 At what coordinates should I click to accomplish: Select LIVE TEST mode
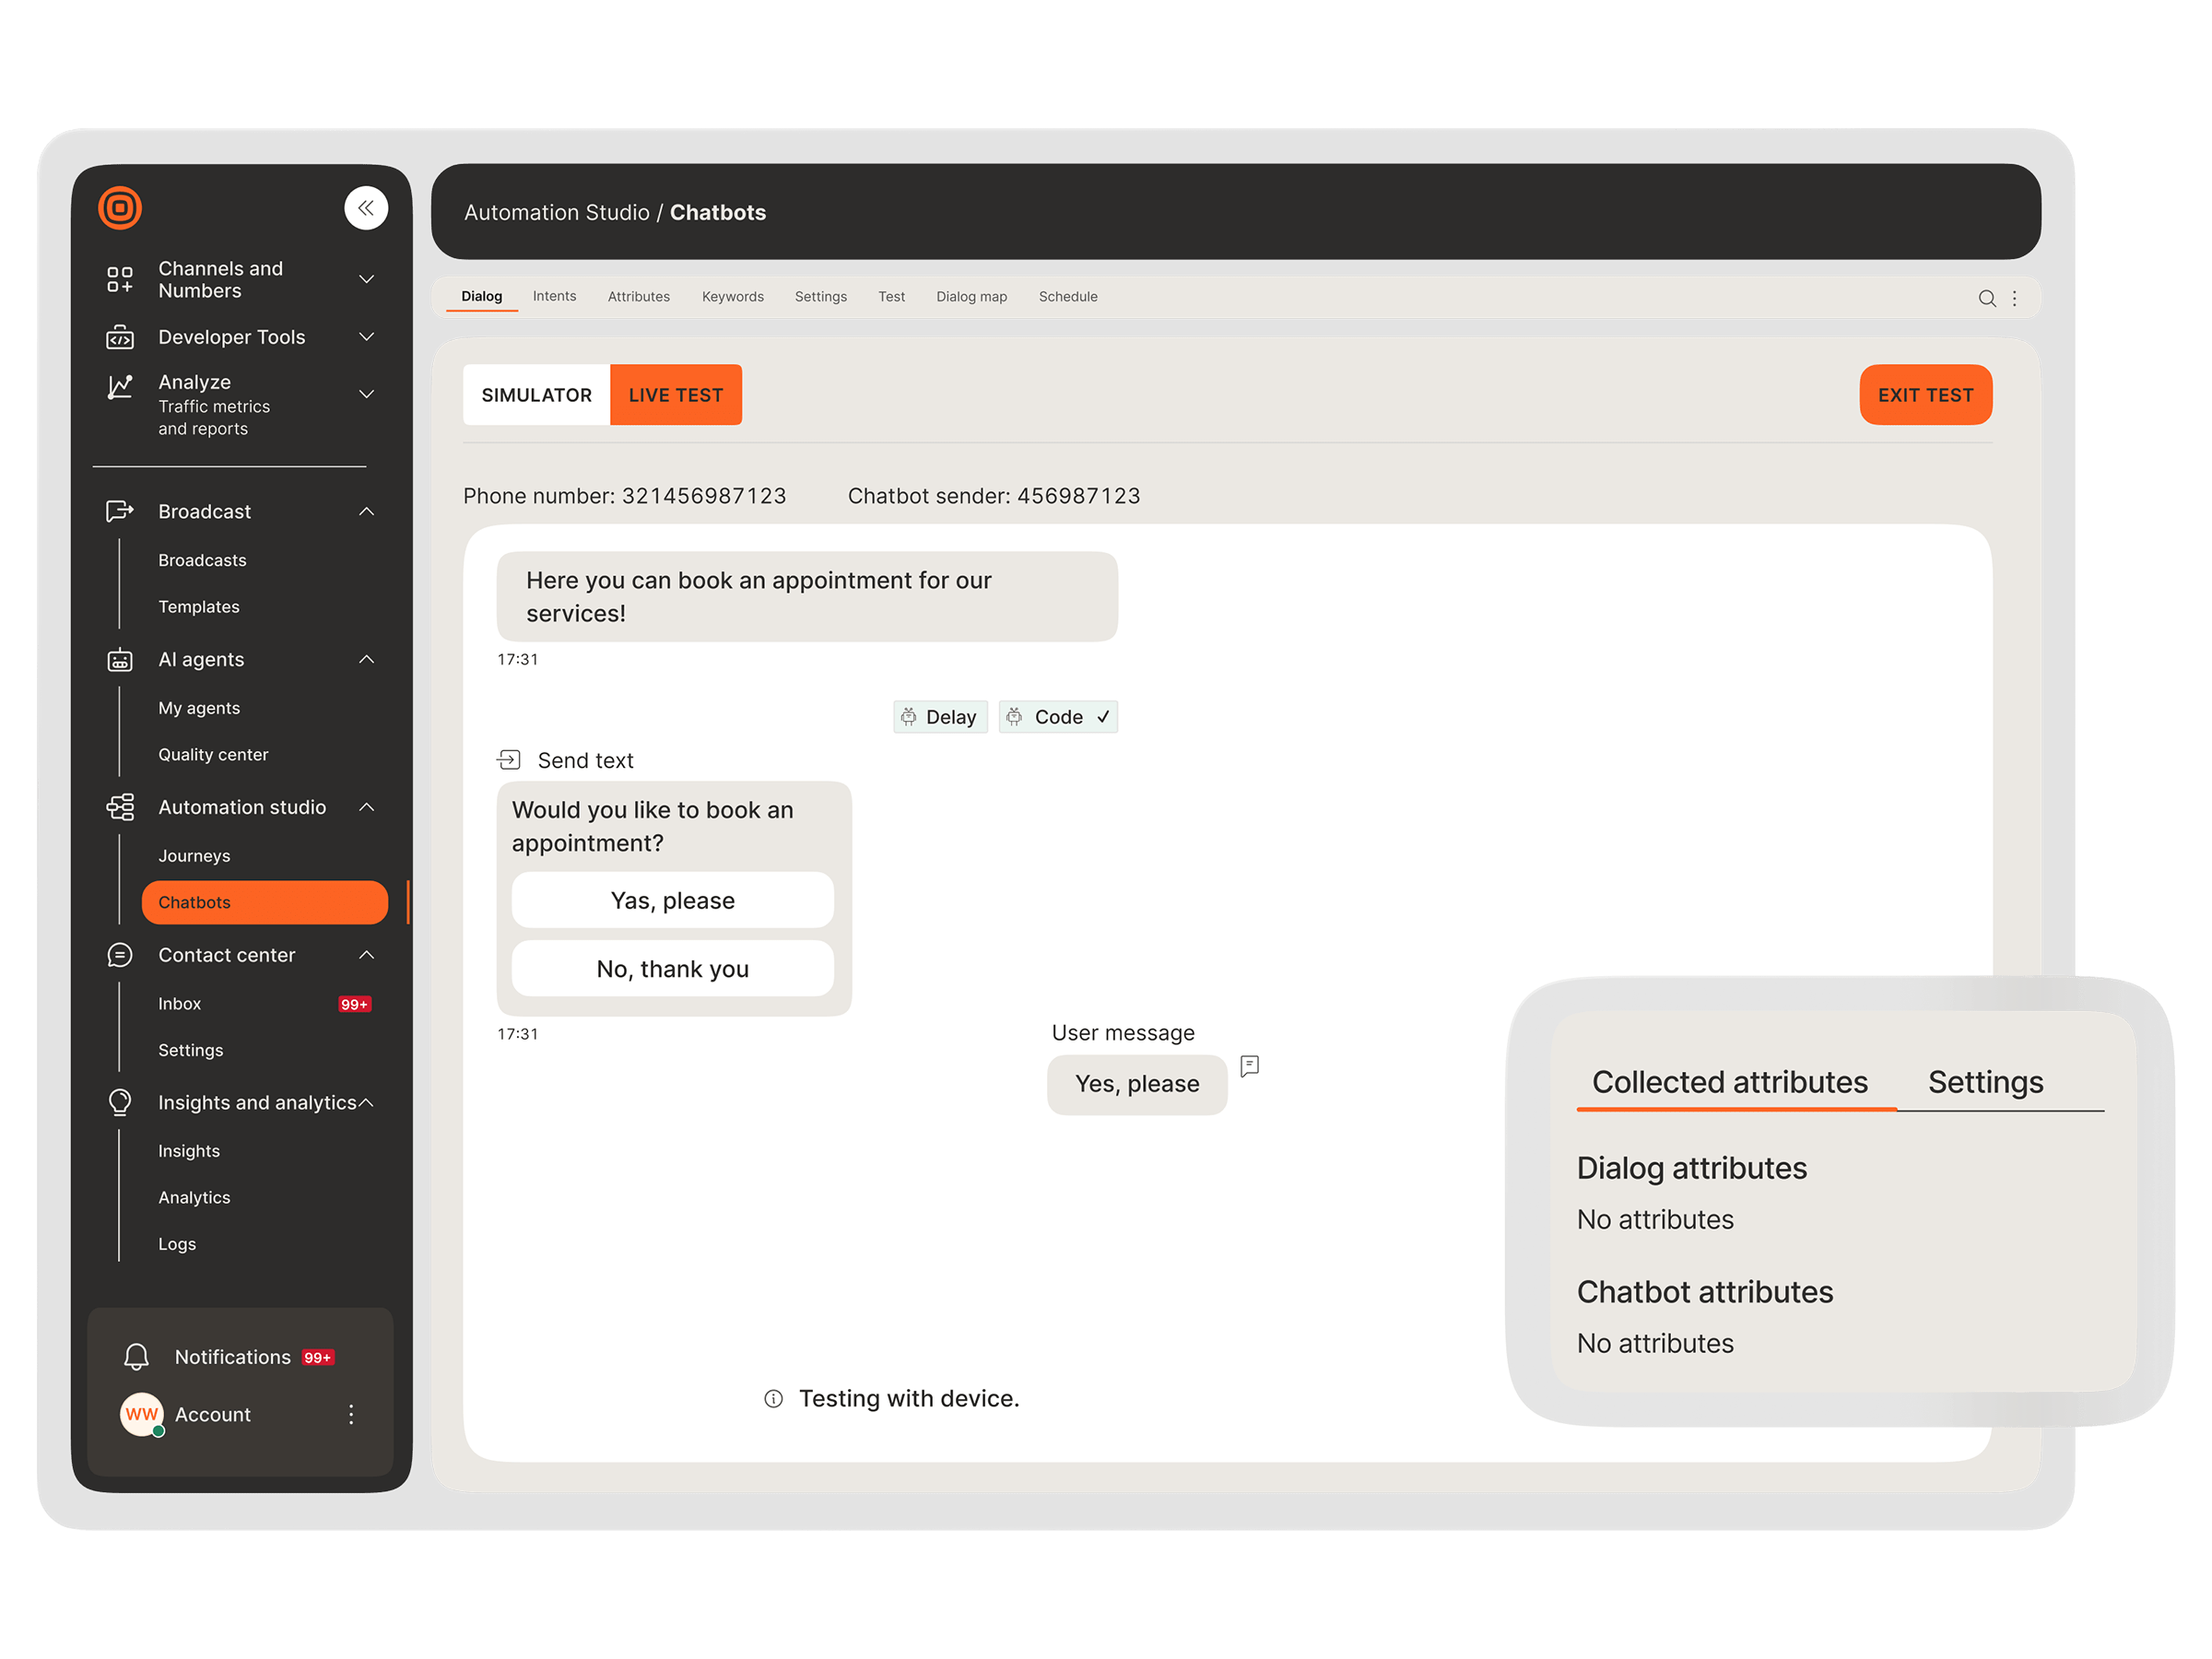click(x=676, y=395)
